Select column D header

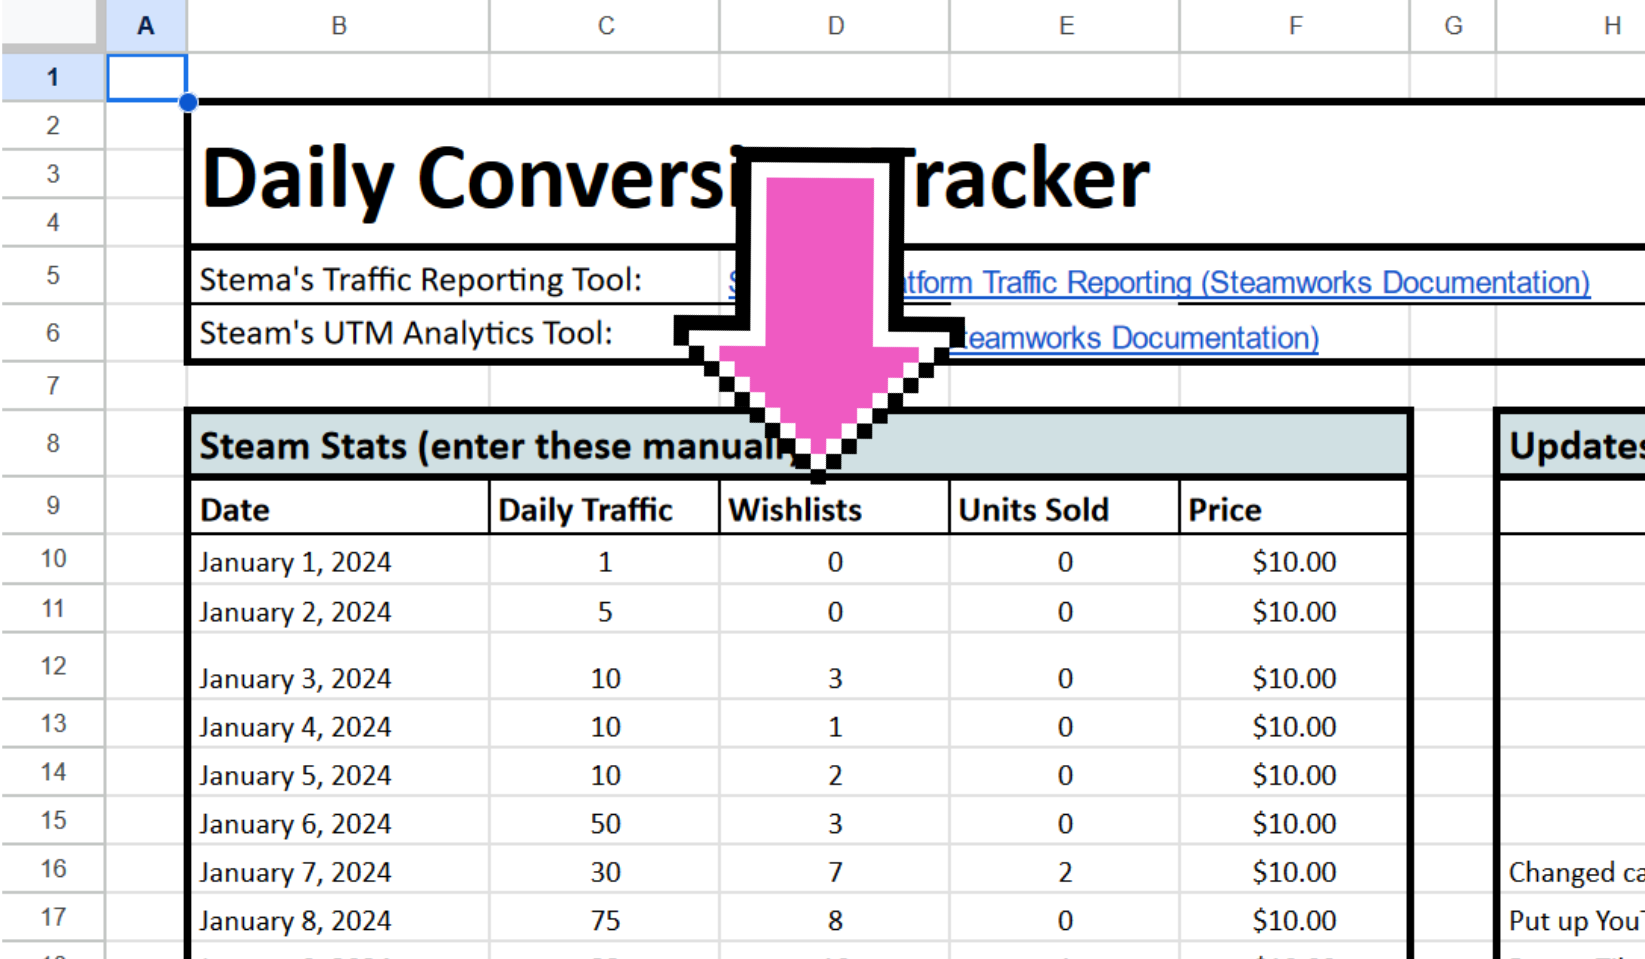pyautogui.click(x=835, y=26)
